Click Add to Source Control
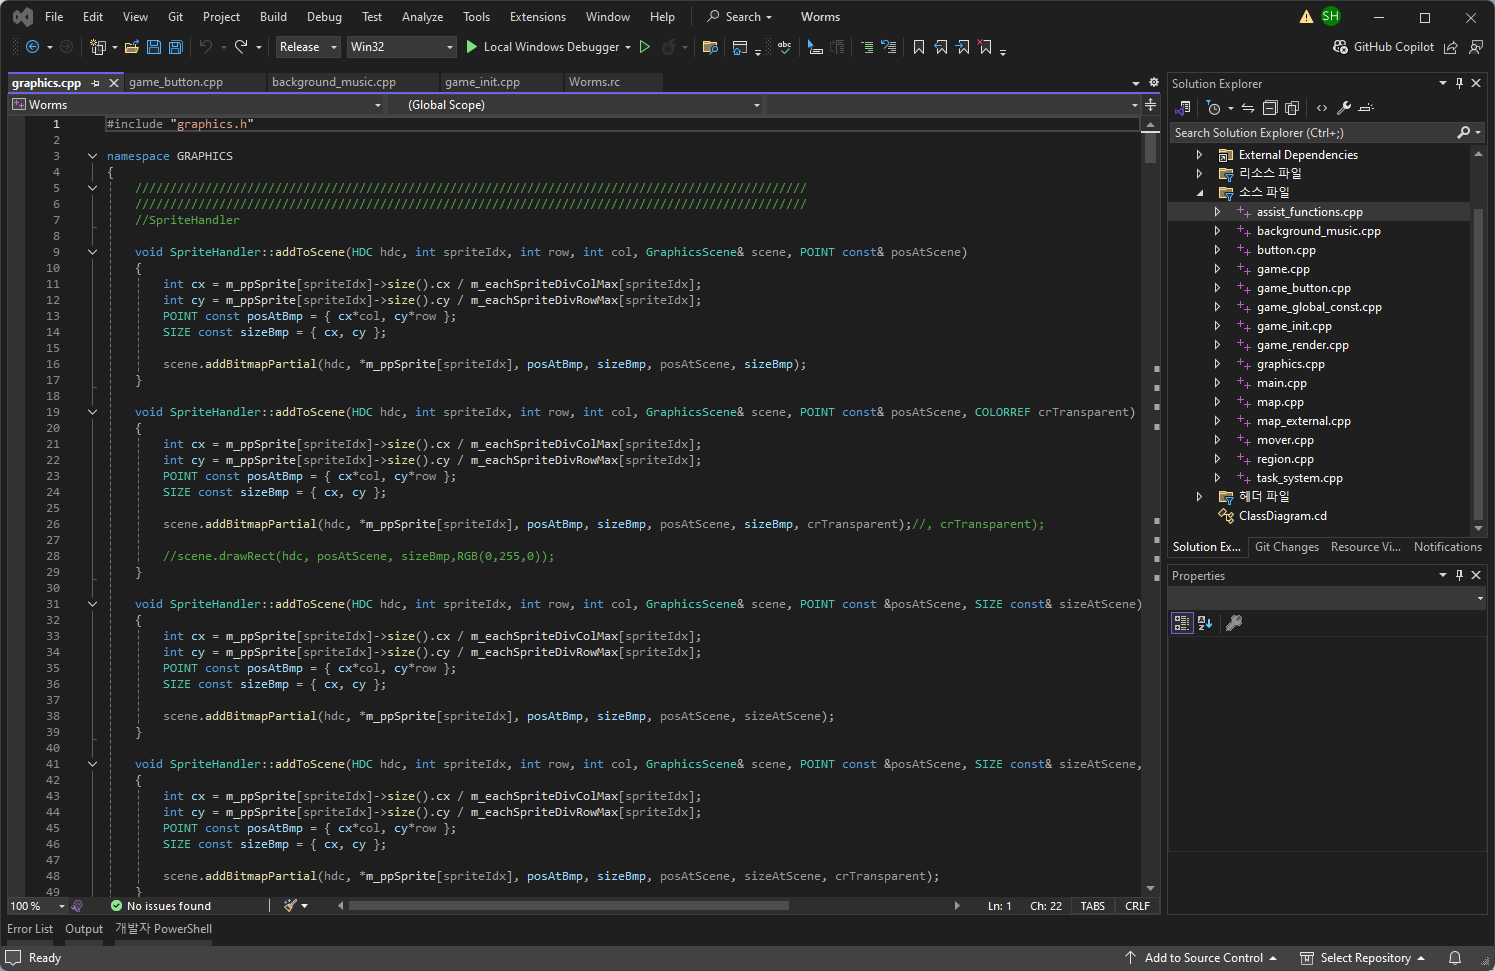 click(1203, 958)
